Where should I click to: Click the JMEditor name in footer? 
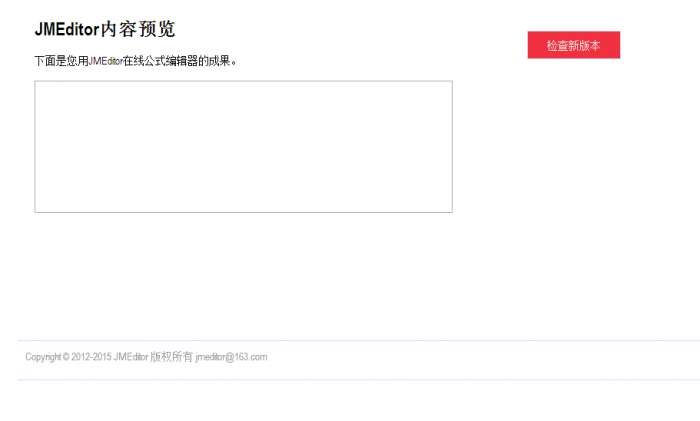tap(131, 357)
